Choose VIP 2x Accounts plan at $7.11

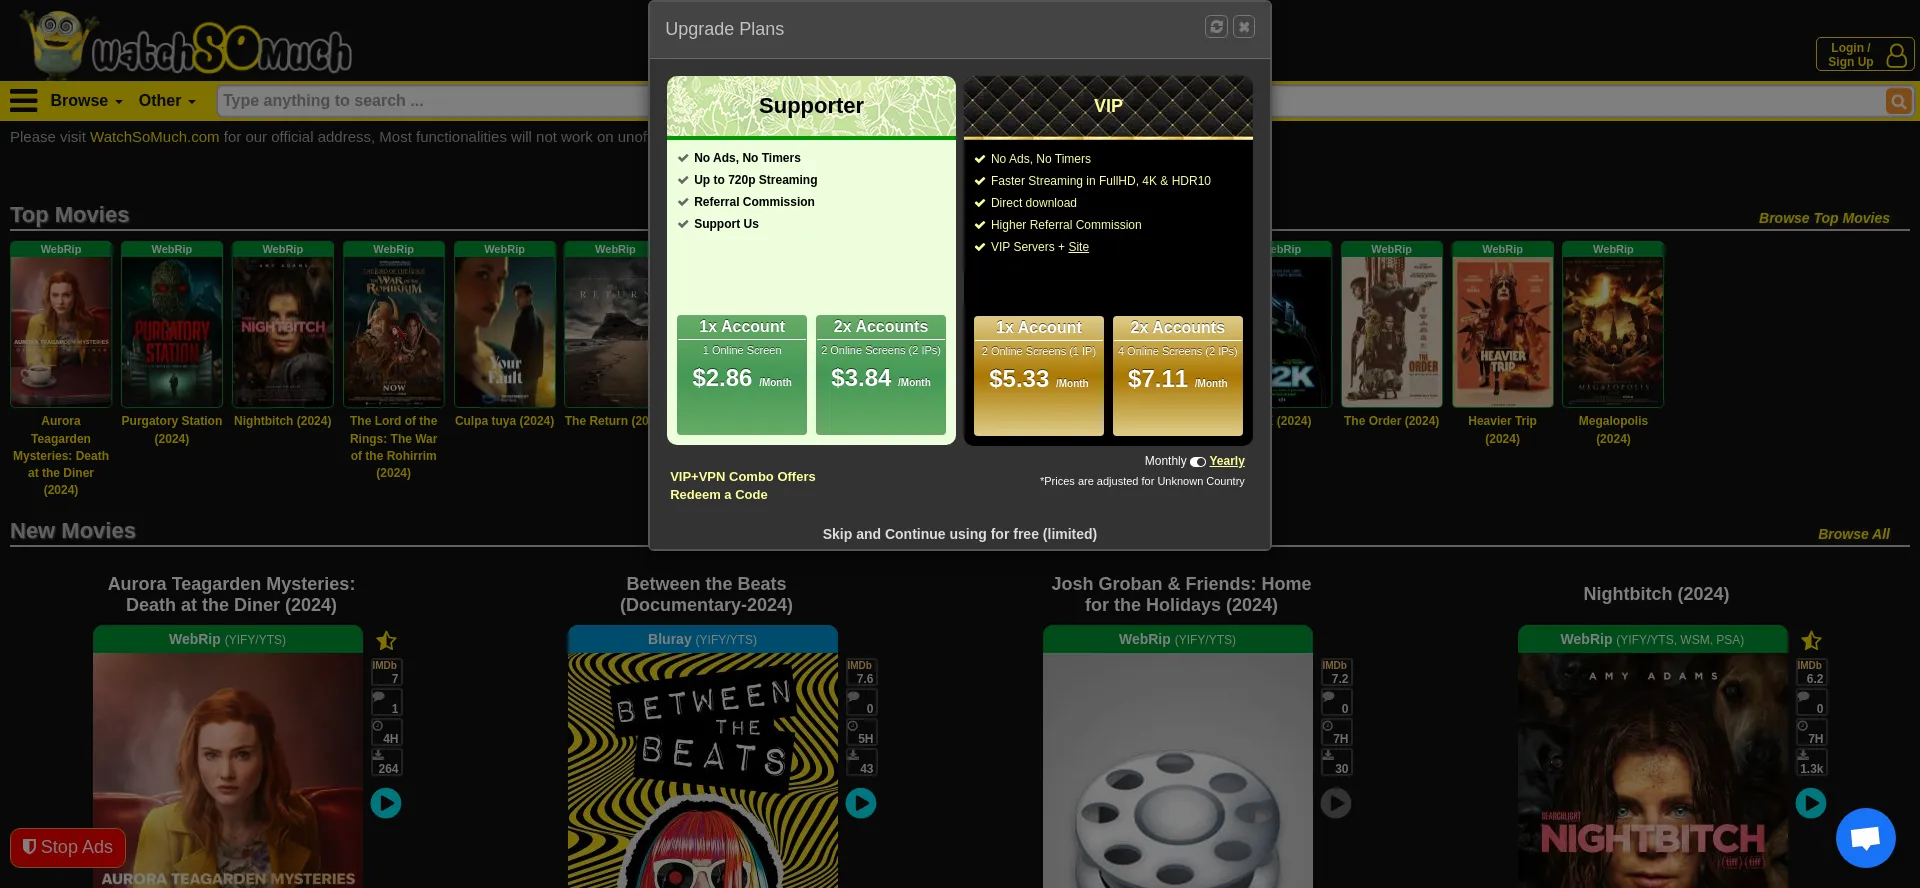1177,376
